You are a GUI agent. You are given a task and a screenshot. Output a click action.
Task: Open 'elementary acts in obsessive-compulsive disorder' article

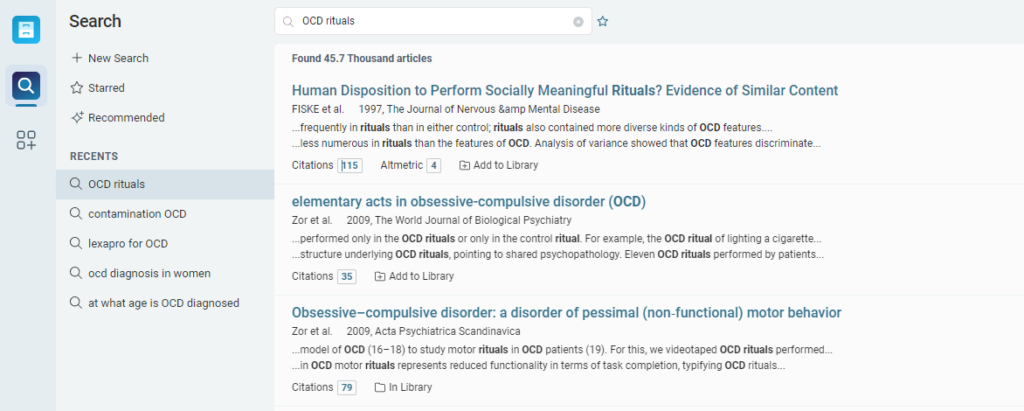tap(468, 202)
